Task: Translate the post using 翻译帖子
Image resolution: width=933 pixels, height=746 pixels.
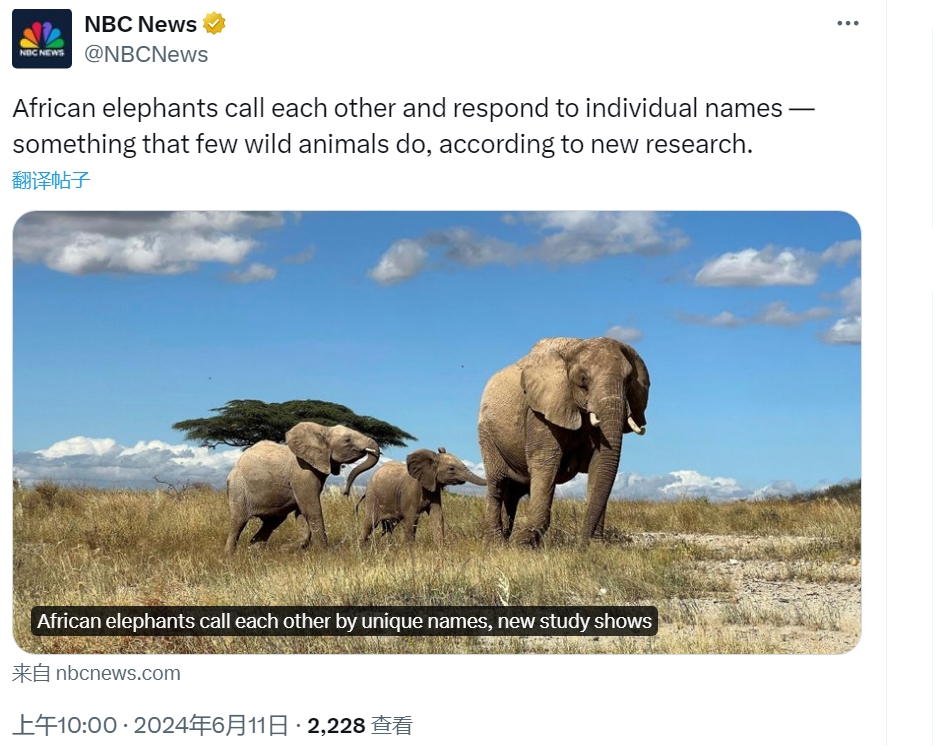Action: click(x=51, y=180)
